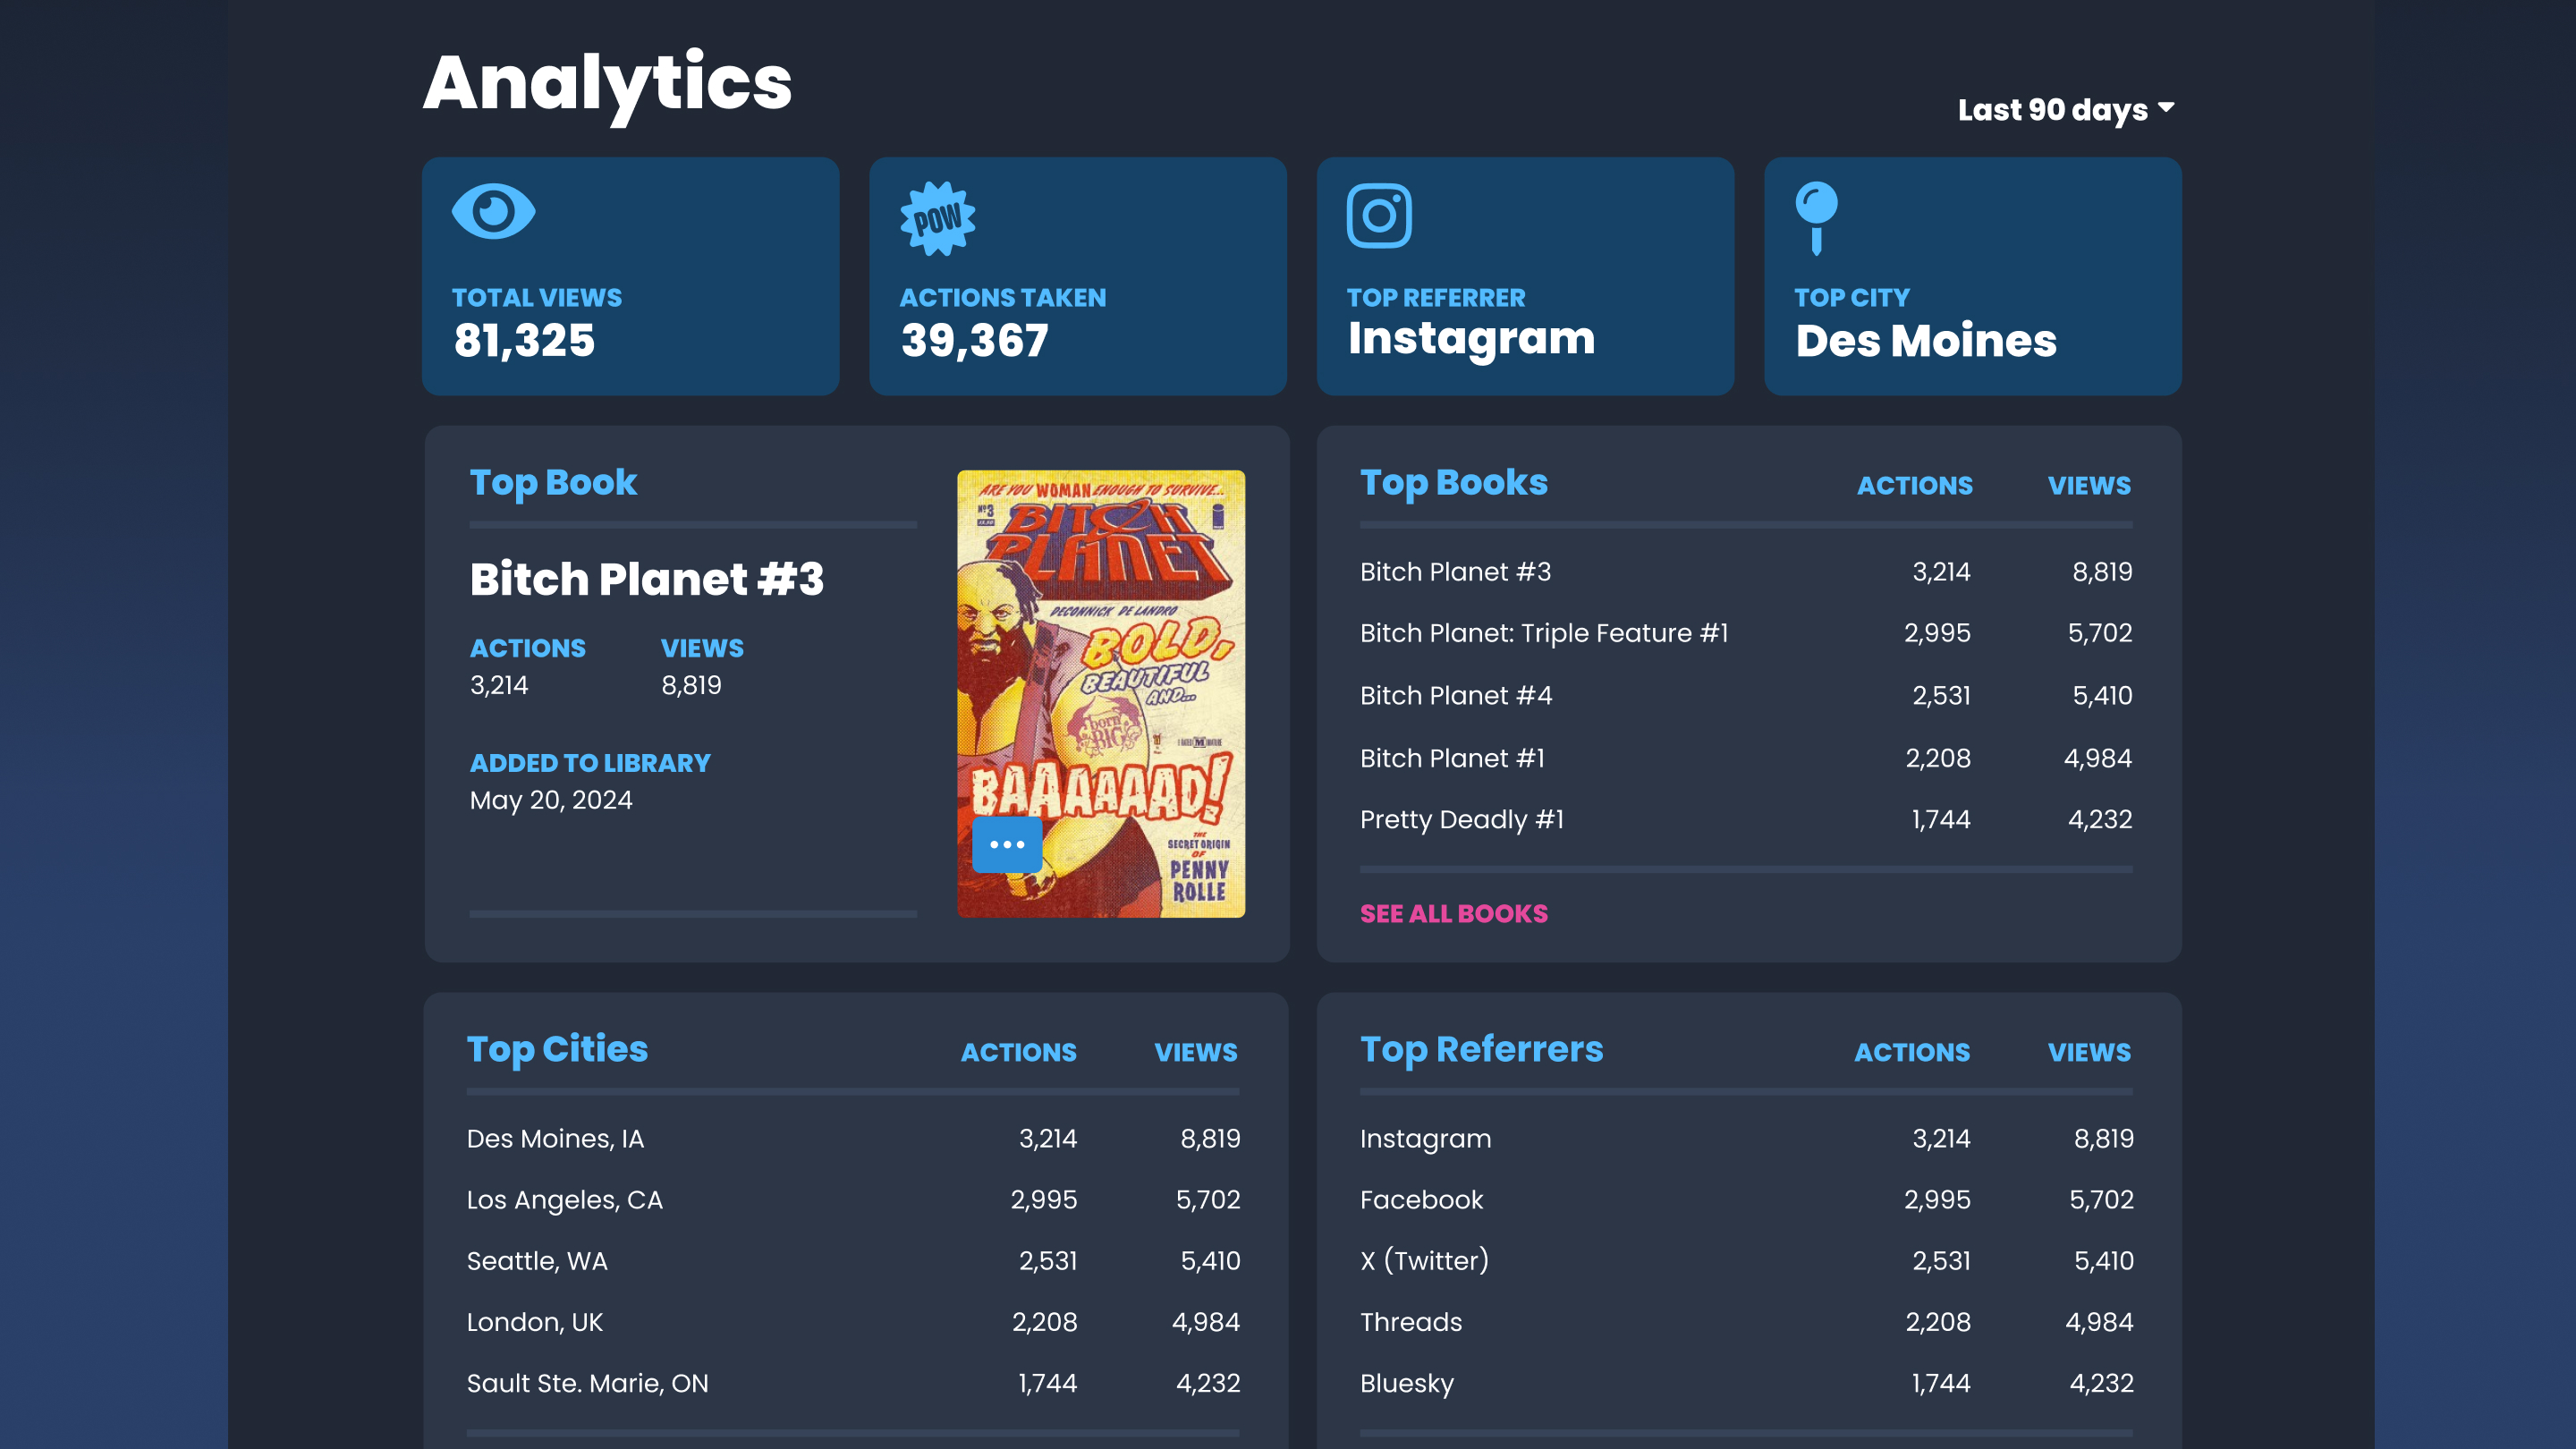Sort Top Cities by VIEWS column header

[1196, 1053]
